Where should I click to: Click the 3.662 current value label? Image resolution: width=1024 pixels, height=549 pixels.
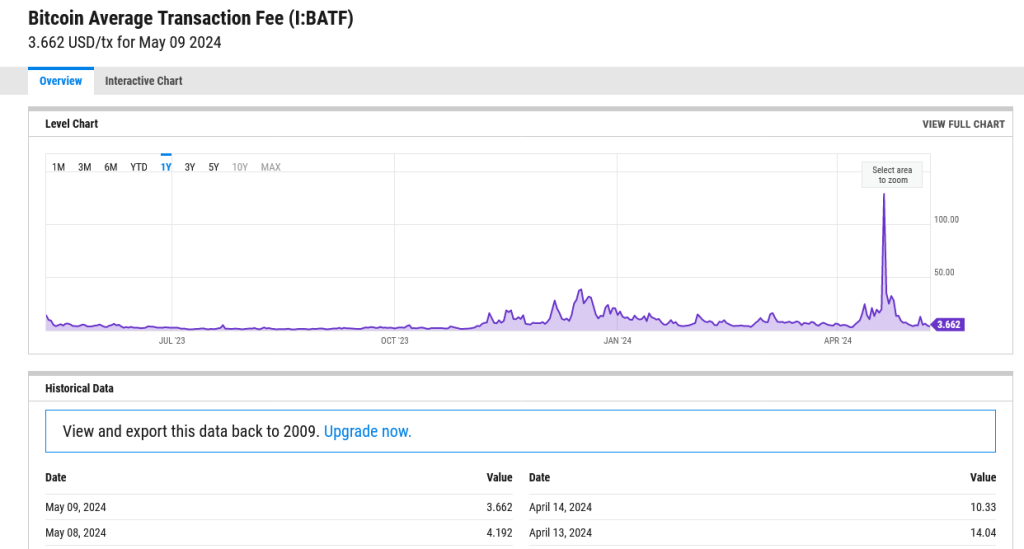click(x=948, y=324)
